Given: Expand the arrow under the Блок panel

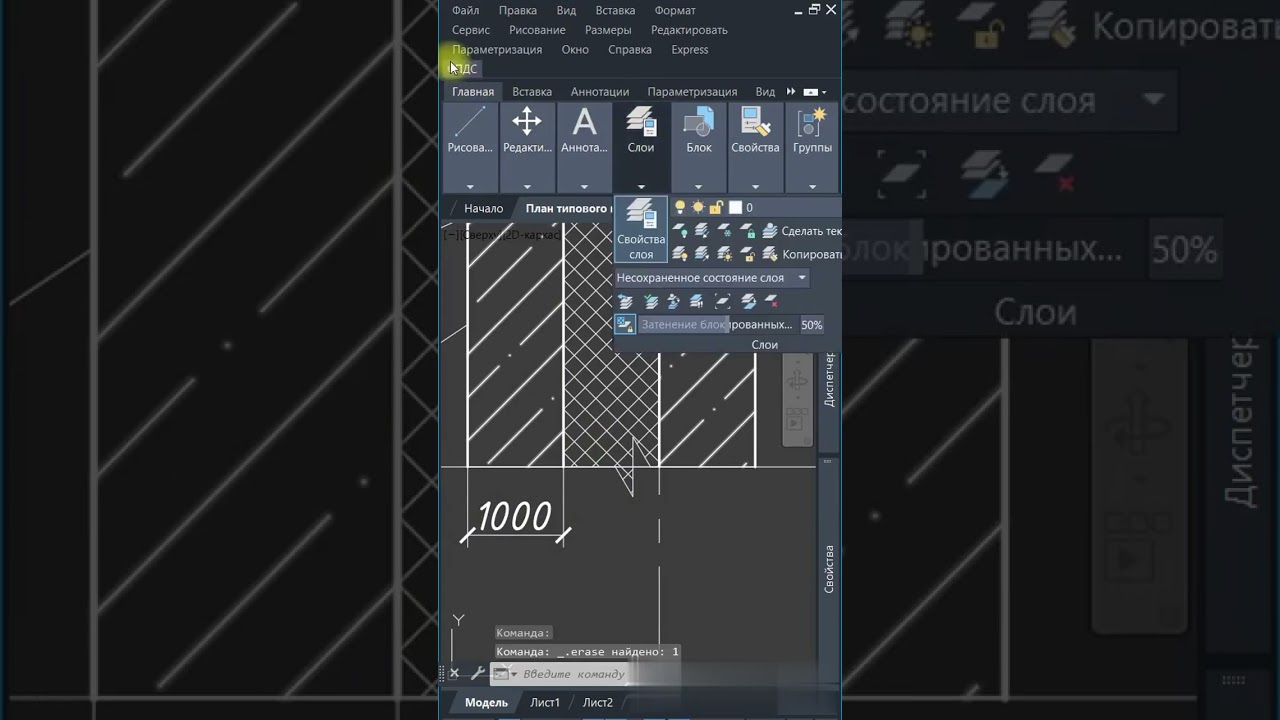Looking at the screenshot, I should point(699,186).
